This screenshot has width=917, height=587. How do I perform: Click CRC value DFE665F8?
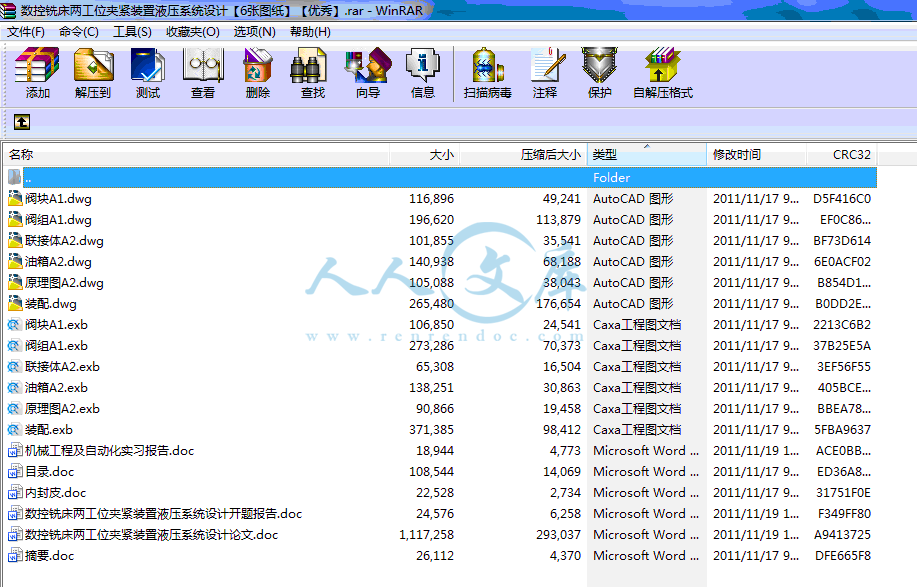843,556
